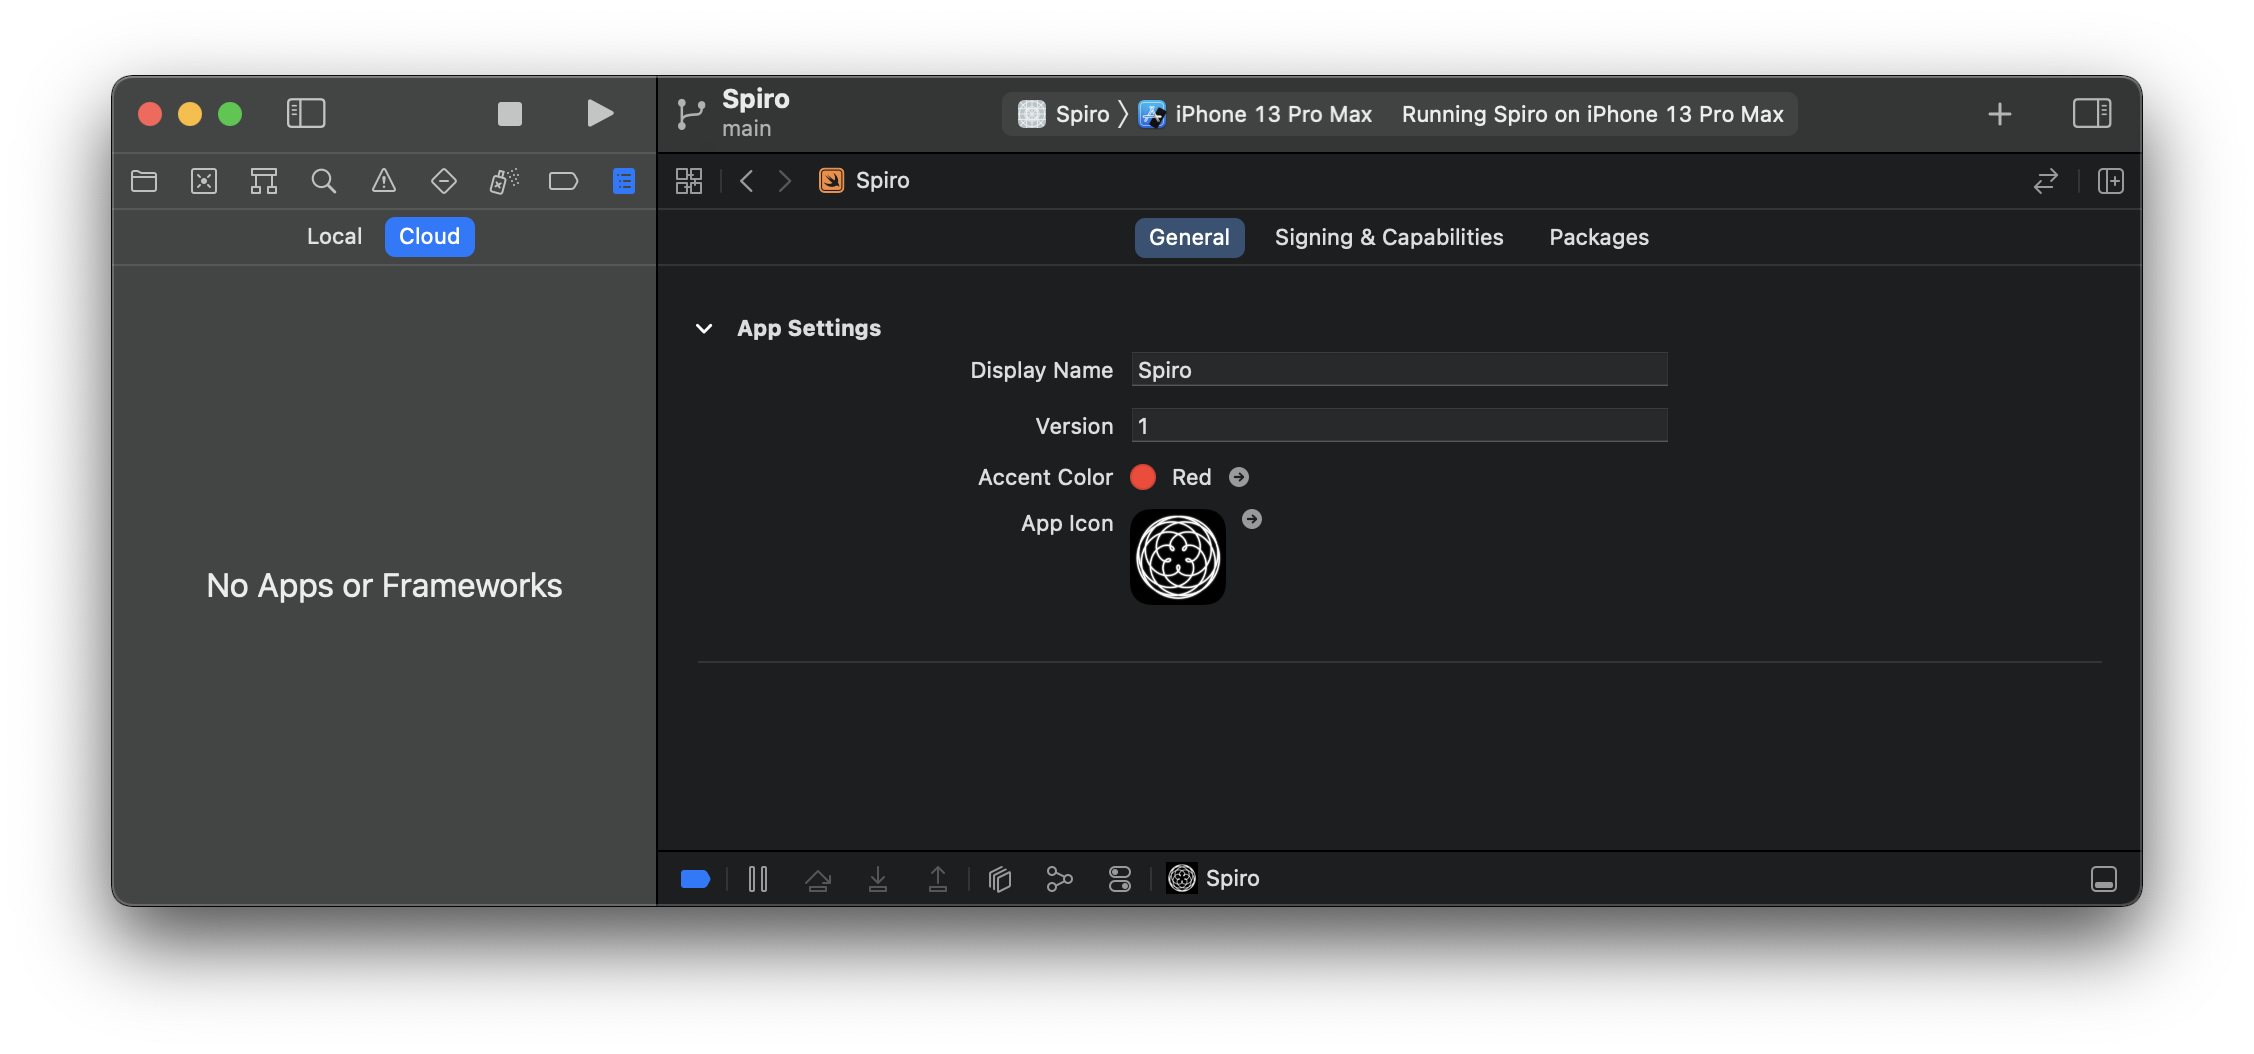Toggle the inspector panel on the right

(2092, 113)
